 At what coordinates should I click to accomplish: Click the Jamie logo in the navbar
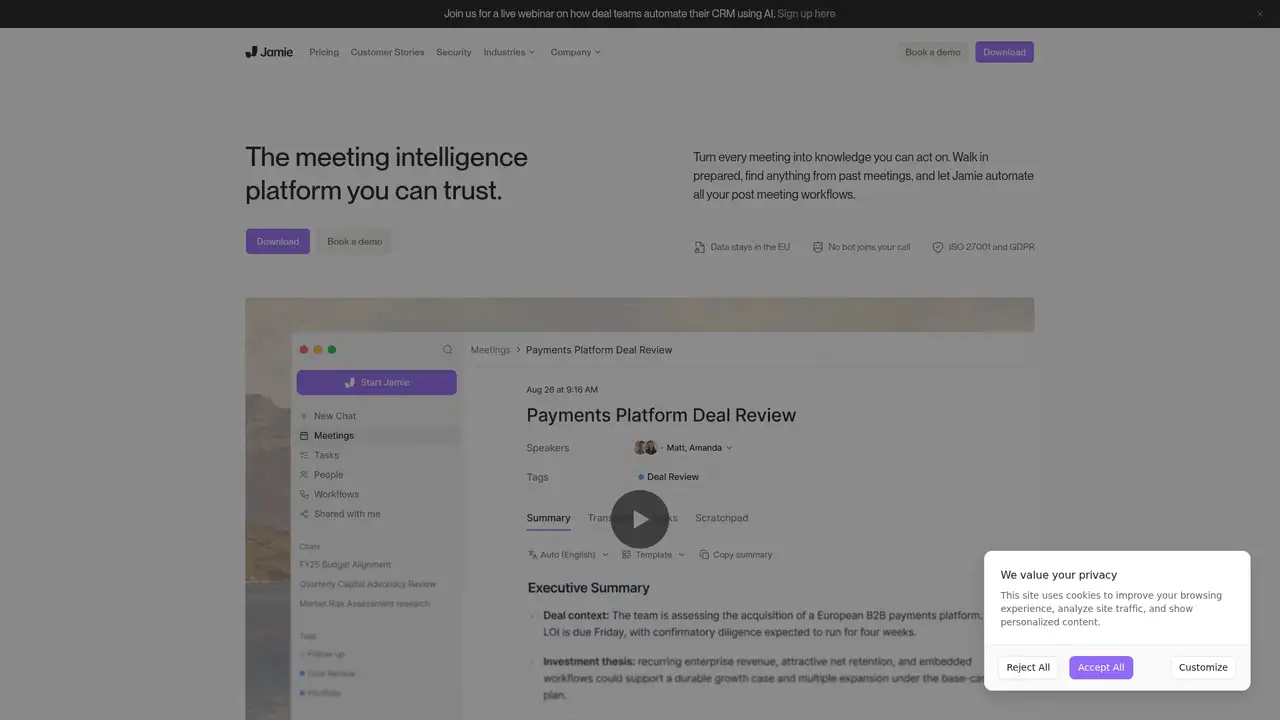pyautogui.click(x=269, y=52)
